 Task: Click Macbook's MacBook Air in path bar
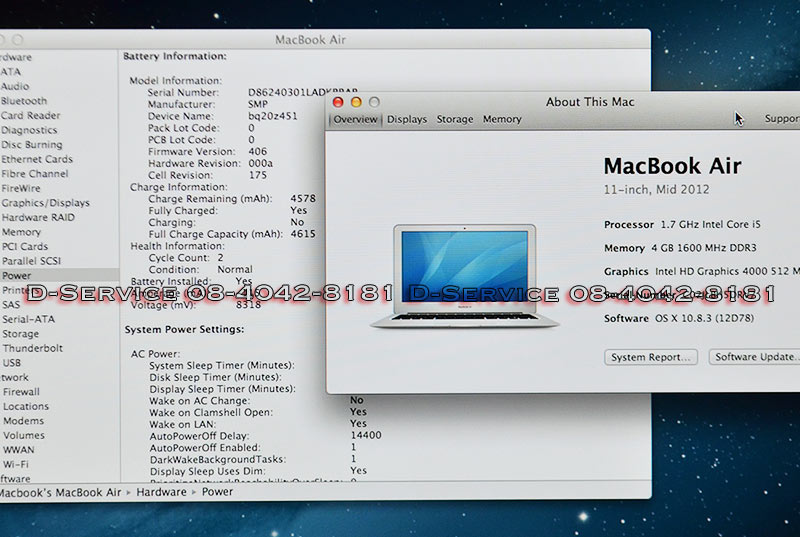click(x=60, y=493)
